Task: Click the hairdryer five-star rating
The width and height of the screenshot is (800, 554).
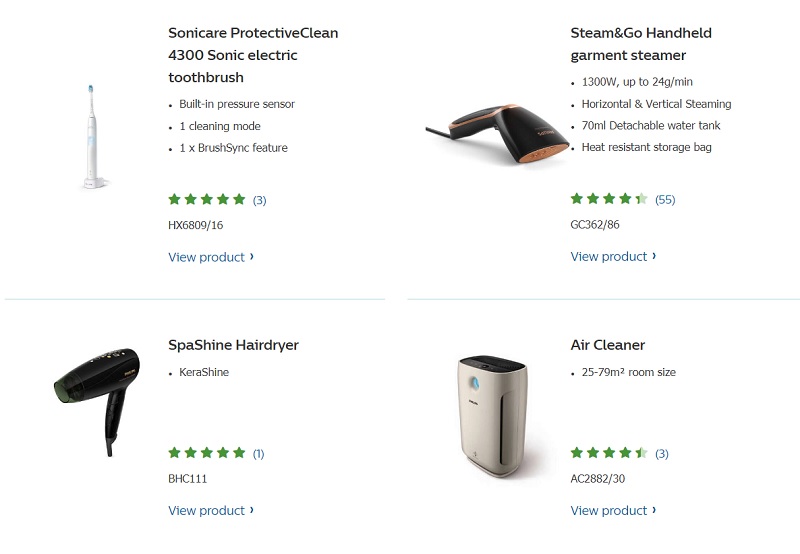Action: tap(206, 453)
